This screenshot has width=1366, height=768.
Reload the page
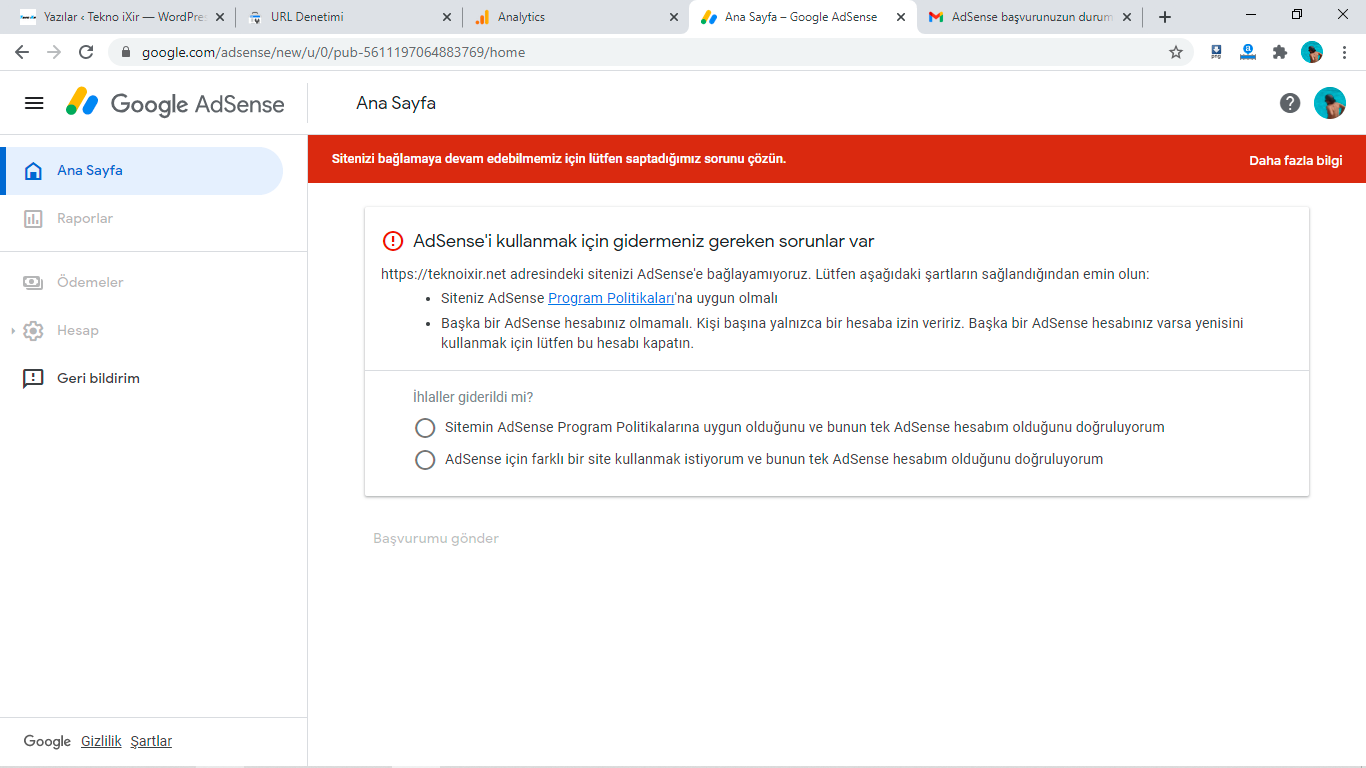coord(86,52)
